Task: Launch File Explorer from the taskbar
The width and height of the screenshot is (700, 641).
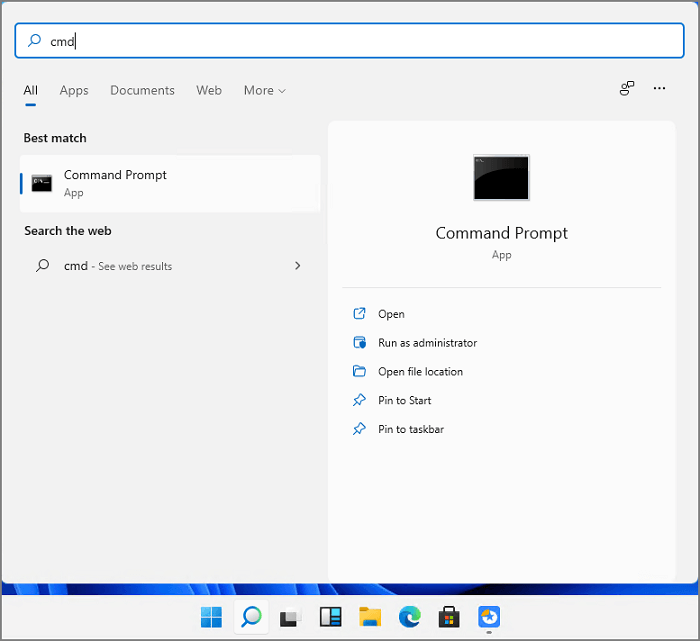Action: tap(370, 617)
